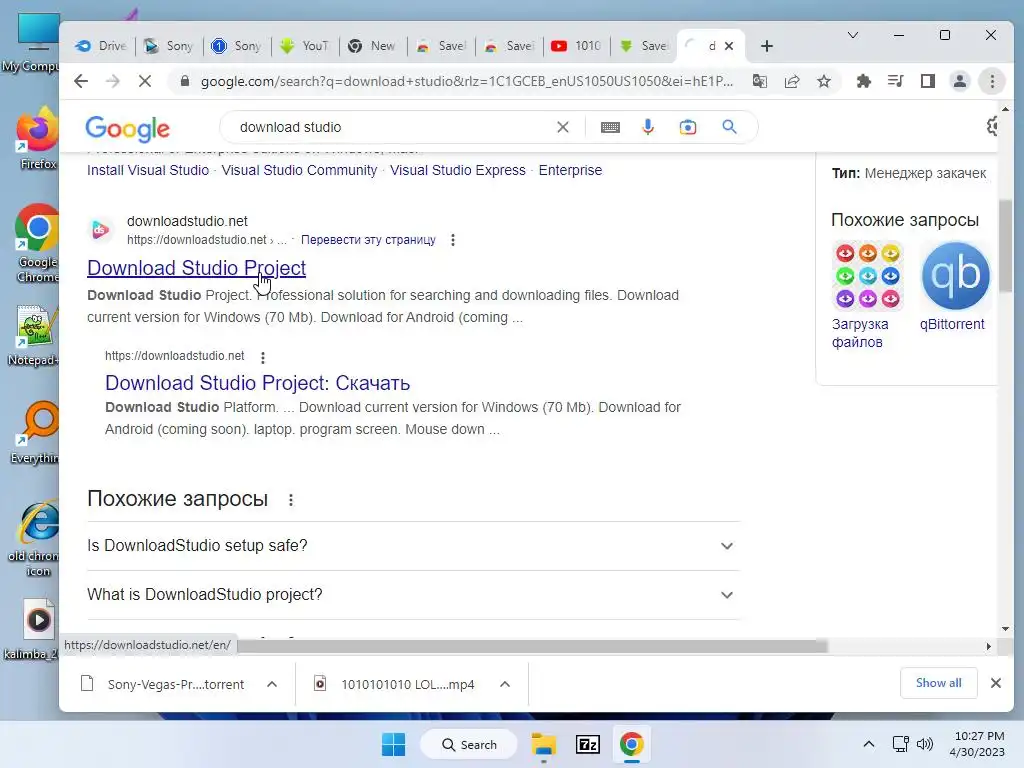Open File Explorer from taskbar

543,744
